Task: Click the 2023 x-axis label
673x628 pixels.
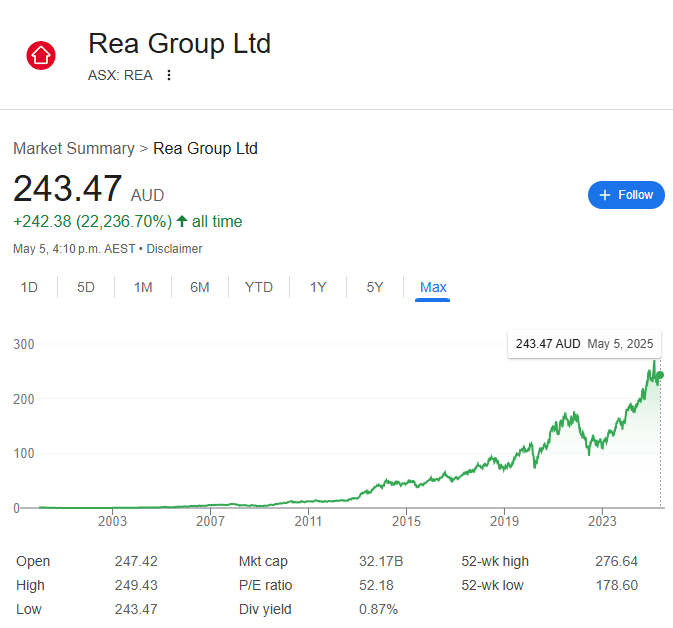Action: (602, 521)
